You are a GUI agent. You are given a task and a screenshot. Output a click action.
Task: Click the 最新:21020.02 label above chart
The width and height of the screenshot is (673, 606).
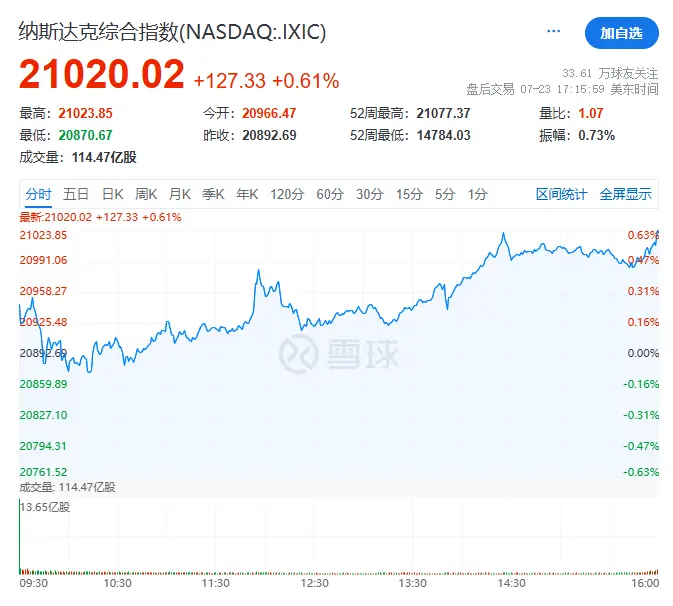click(x=55, y=217)
